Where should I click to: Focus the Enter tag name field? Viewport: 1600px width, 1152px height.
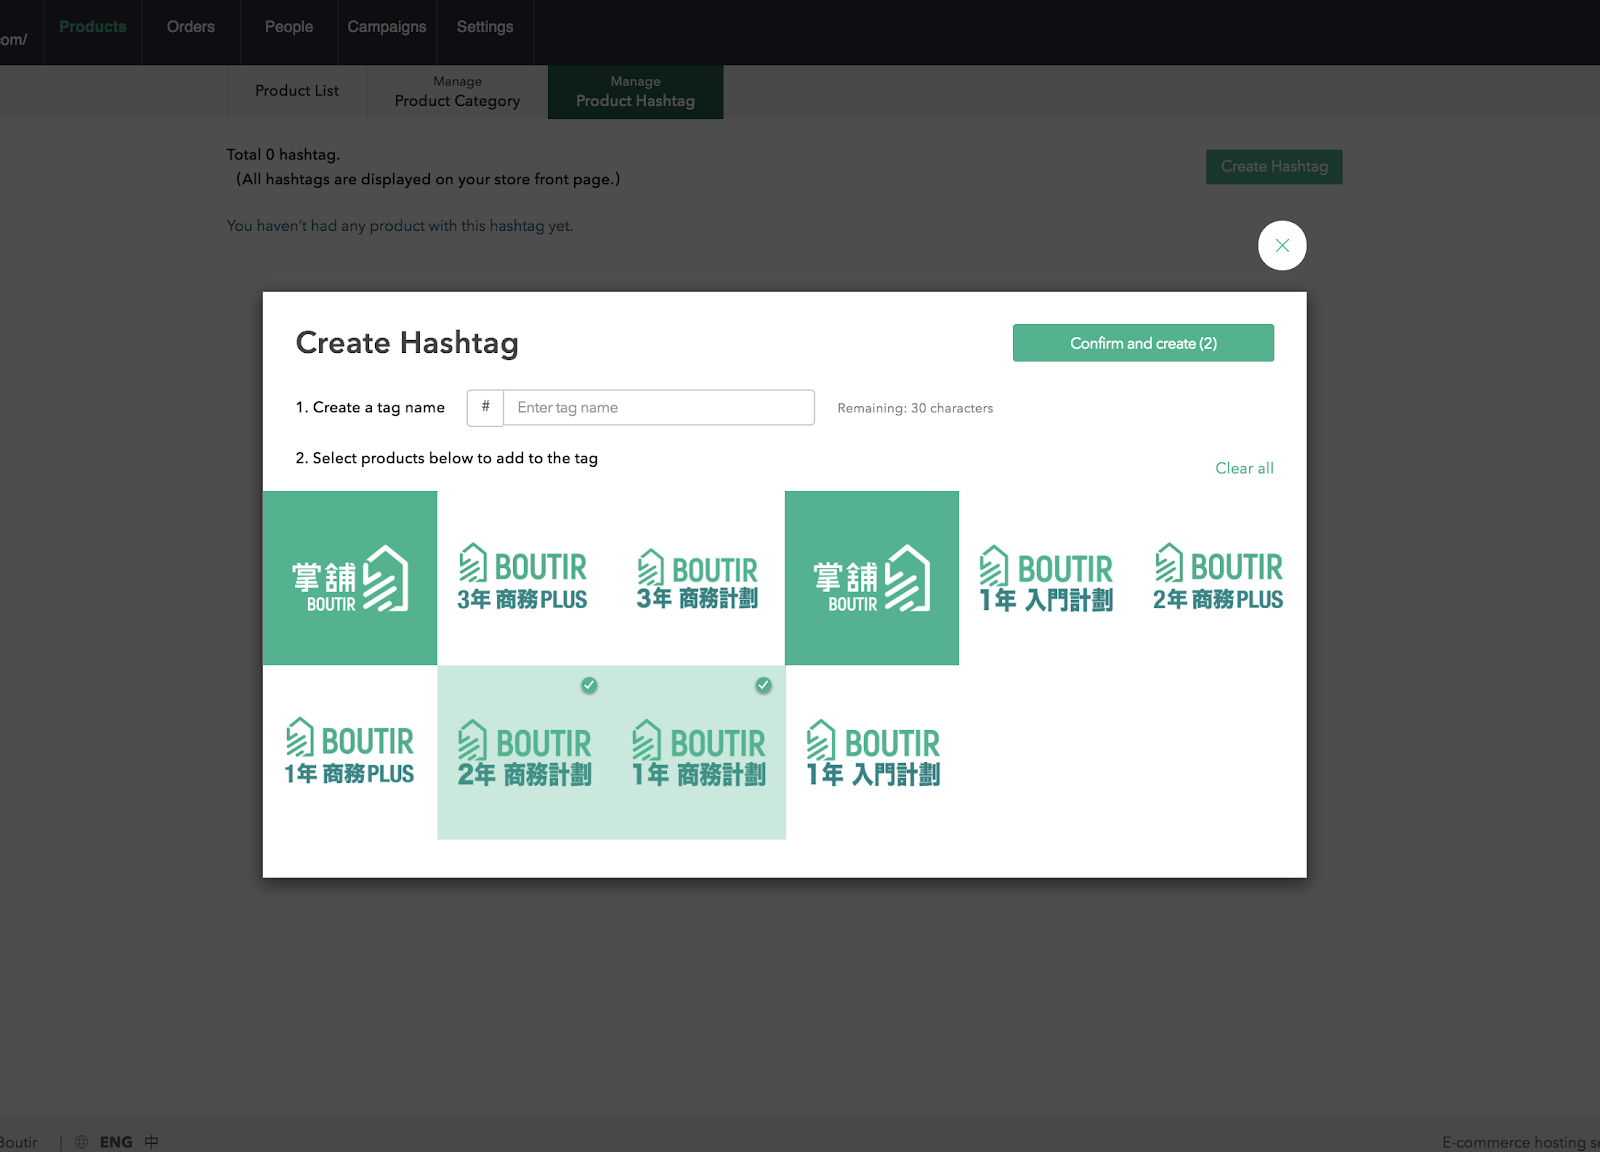click(x=659, y=408)
